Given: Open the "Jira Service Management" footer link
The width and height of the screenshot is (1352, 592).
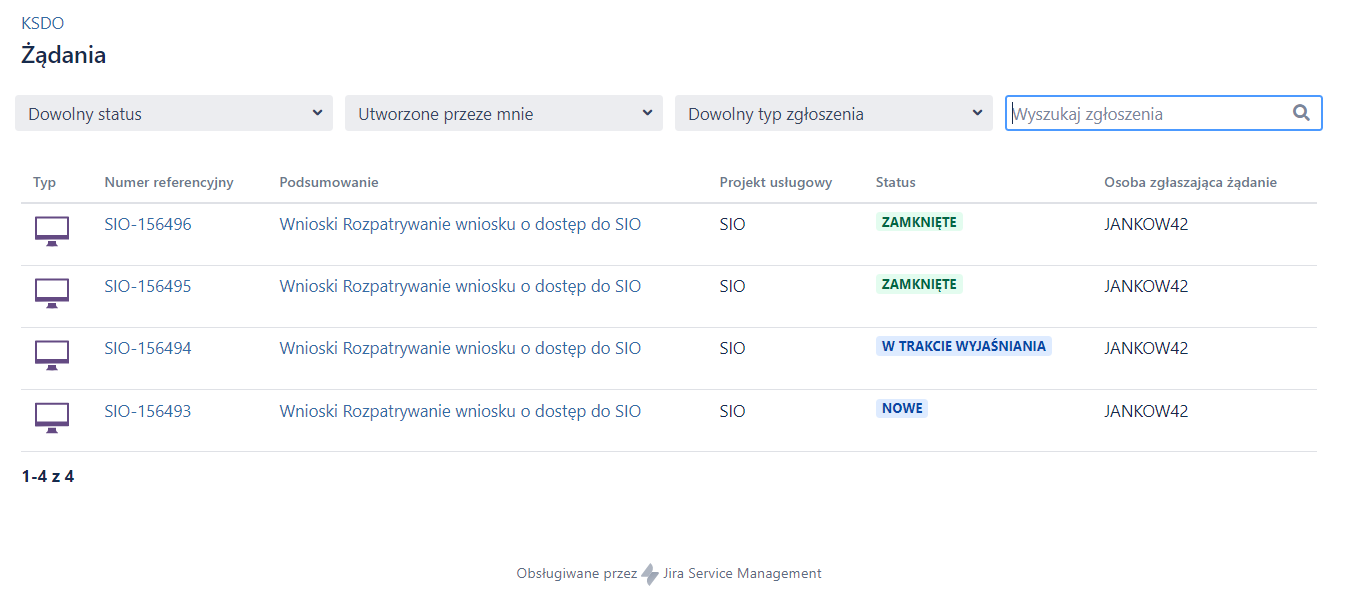Looking at the screenshot, I should pyautogui.click(x=742, y=573).
